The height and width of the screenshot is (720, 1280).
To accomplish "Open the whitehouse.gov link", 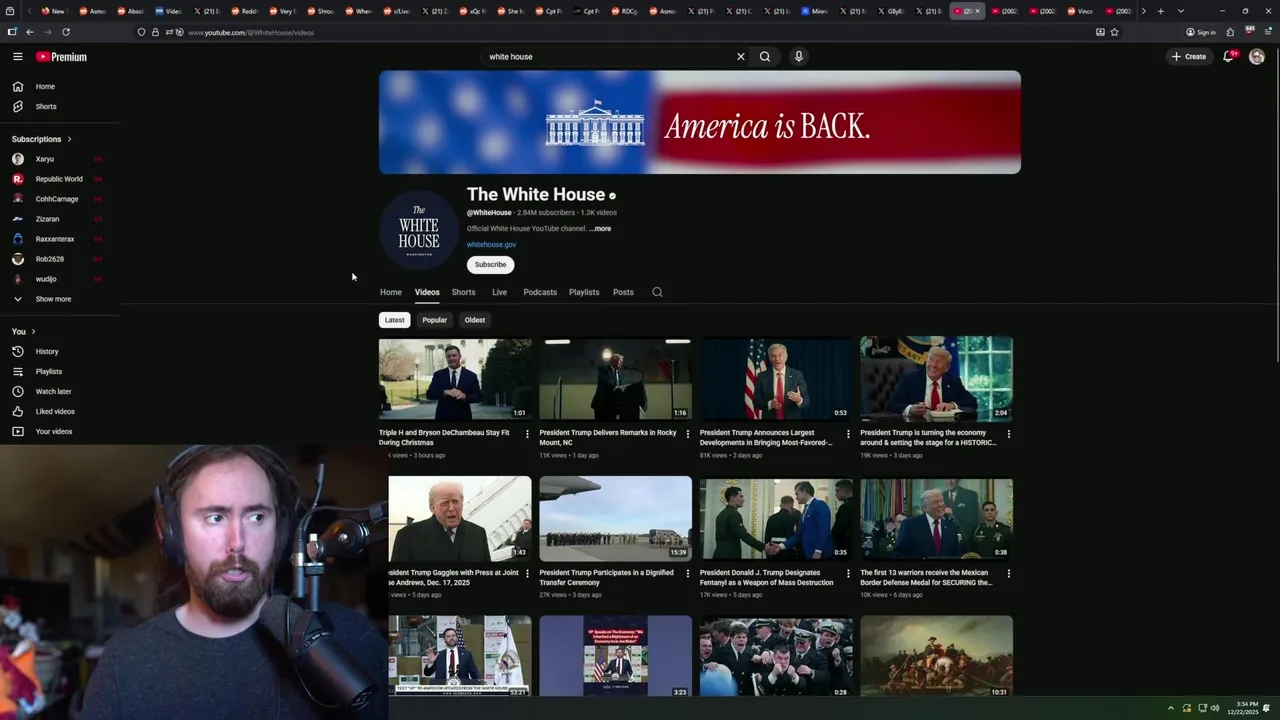I will pos(491,244).
